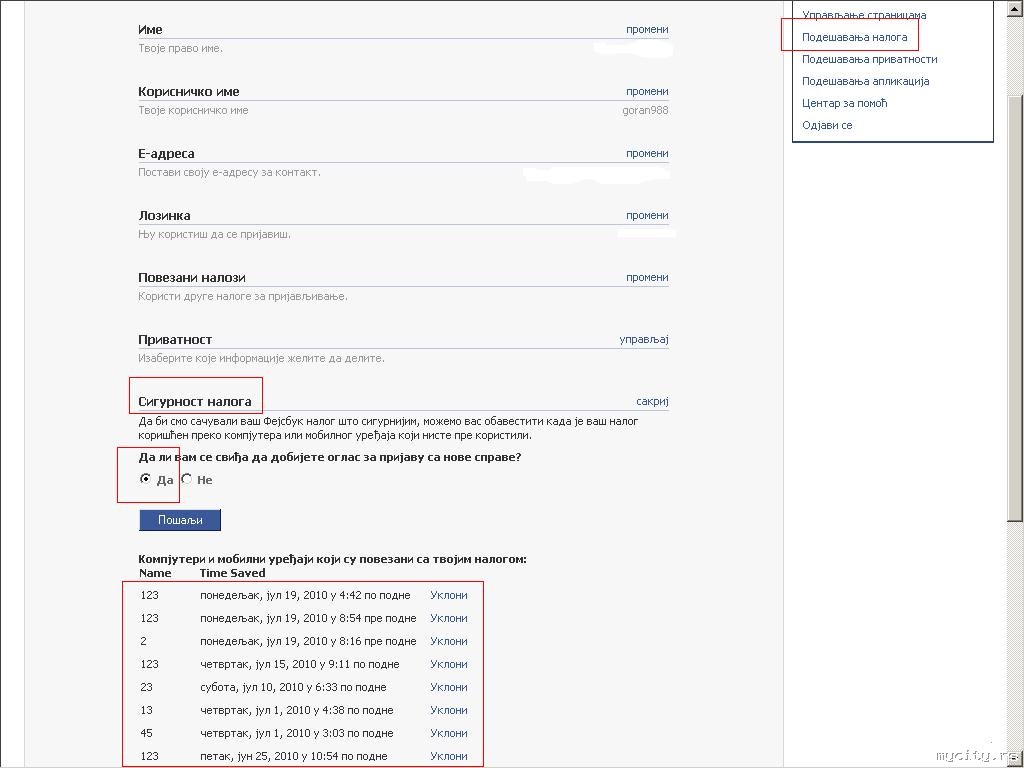Click 'промени' next to Е-адреса
This screenshot has width=1024, height=768.
[x=647, y=153]
